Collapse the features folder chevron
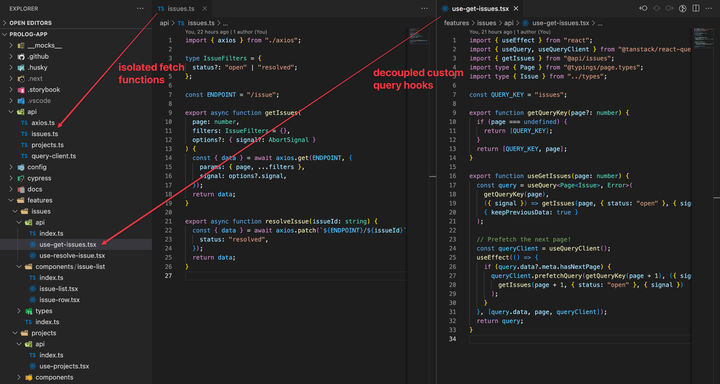Image resolution: width=720 pixels, height=384 pixels. (12, 200)
